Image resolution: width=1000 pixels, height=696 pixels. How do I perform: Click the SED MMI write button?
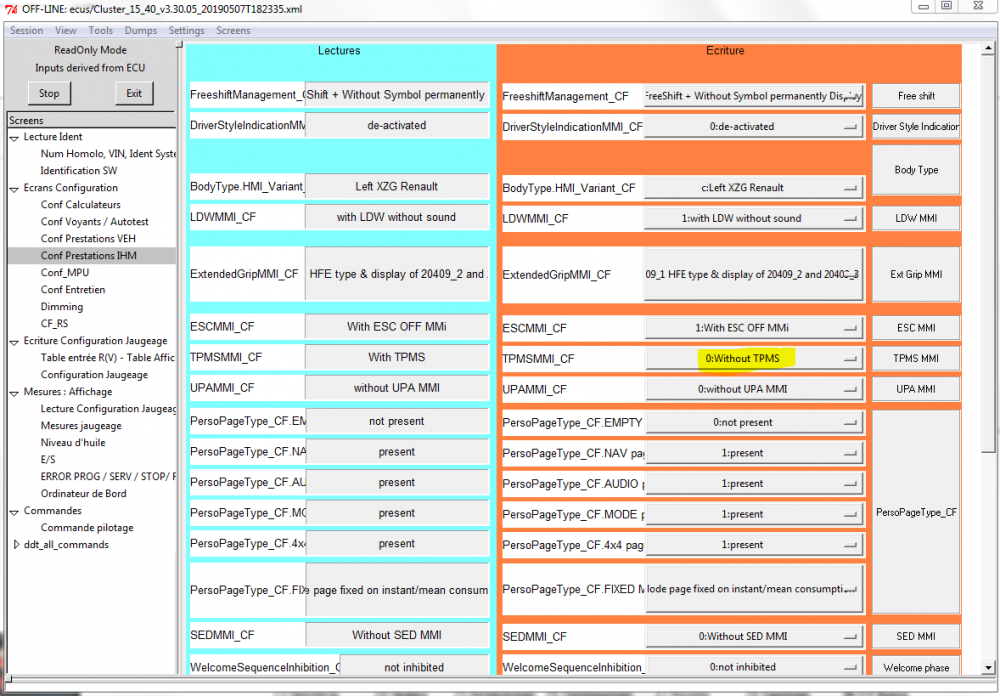(916, 637)
